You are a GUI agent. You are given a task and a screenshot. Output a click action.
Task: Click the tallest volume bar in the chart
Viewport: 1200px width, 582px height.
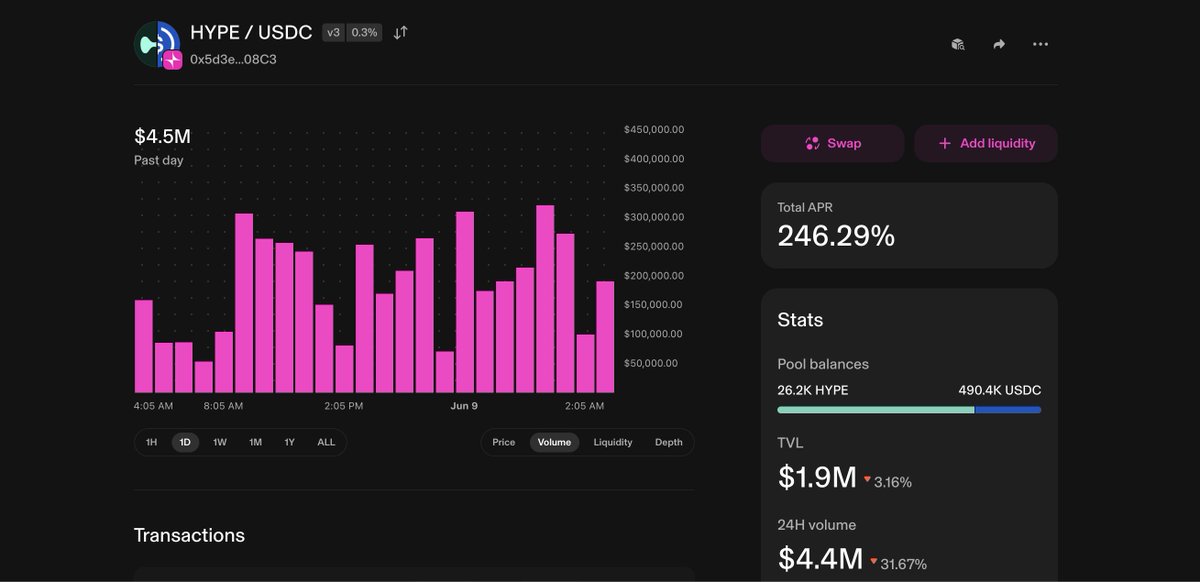tap(545, 299)
